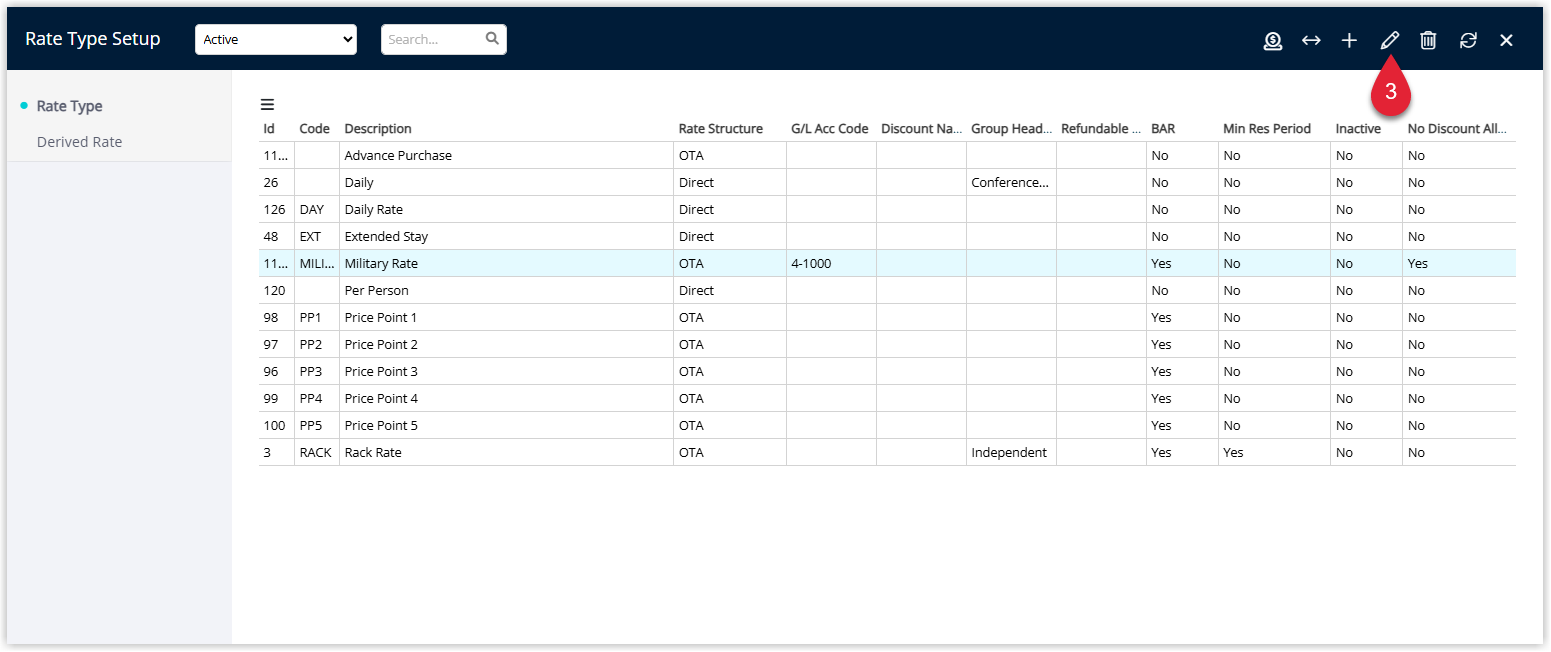Click Discount Name column header
The height and width of the screenshot is (652, 1551).
point(921,129)
